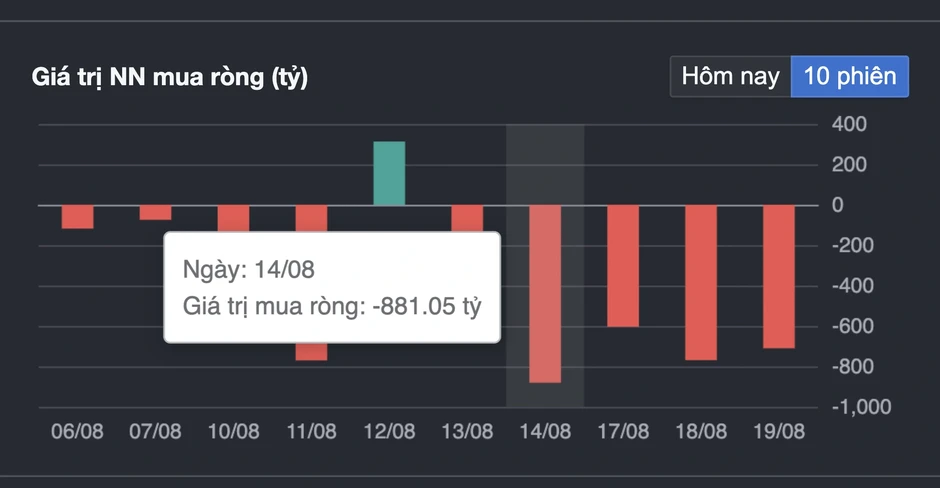Viewport: 940px width, 488px height.
Task: Select the 10 phiên tab
Action: (x=850, y=77)
